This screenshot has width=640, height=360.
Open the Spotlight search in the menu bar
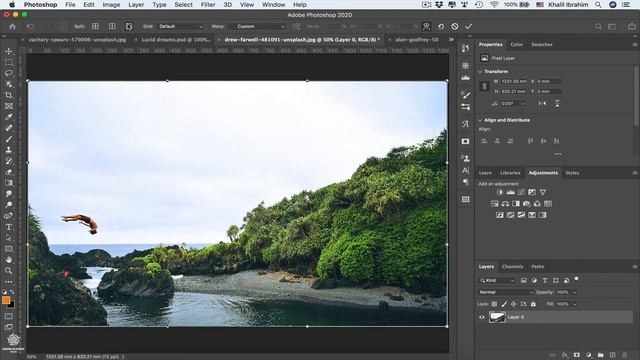pos(598,5)
